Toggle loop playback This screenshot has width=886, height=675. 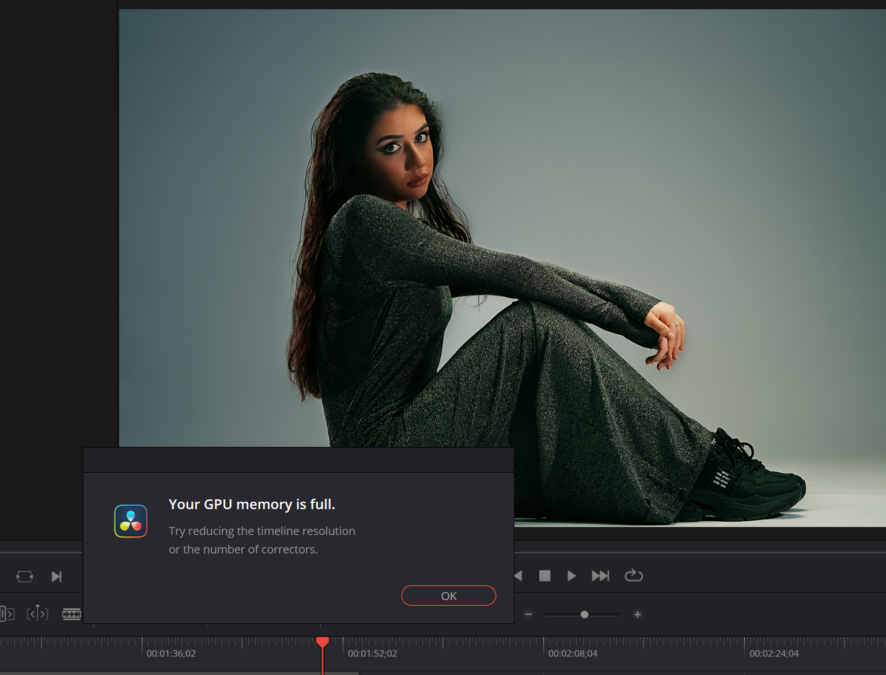(633, 576)
